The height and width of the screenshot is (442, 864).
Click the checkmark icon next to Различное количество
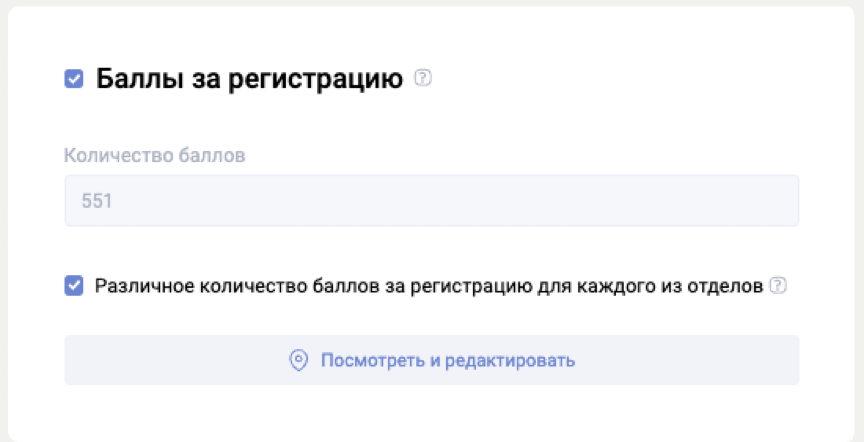pos(74,286)
